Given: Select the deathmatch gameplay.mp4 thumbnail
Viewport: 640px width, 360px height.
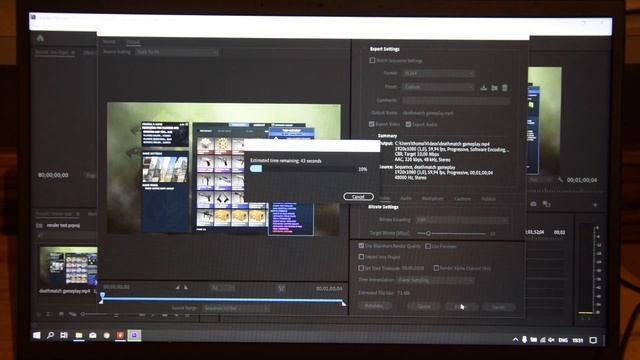Looking at the screenshot, I should pyautogui.click(x=68, y=266).
